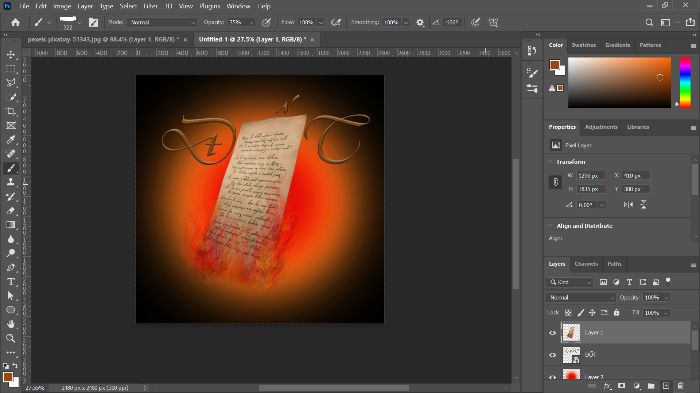Switch to the Channels tab

(x=586, y=264)
